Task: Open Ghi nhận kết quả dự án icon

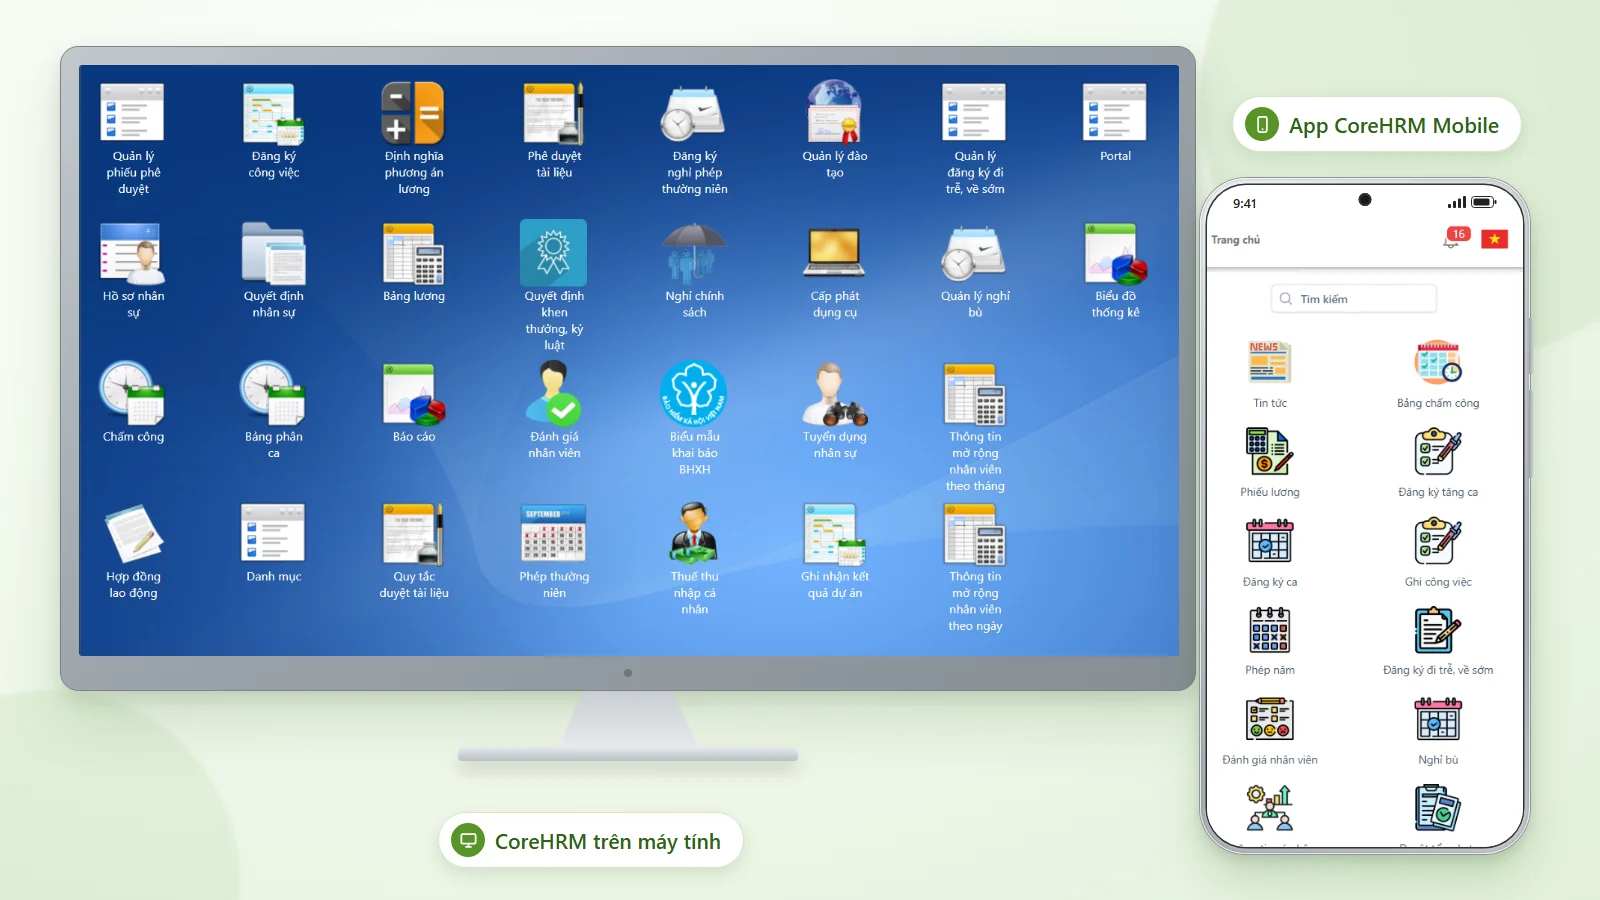Action: point(834,533)
